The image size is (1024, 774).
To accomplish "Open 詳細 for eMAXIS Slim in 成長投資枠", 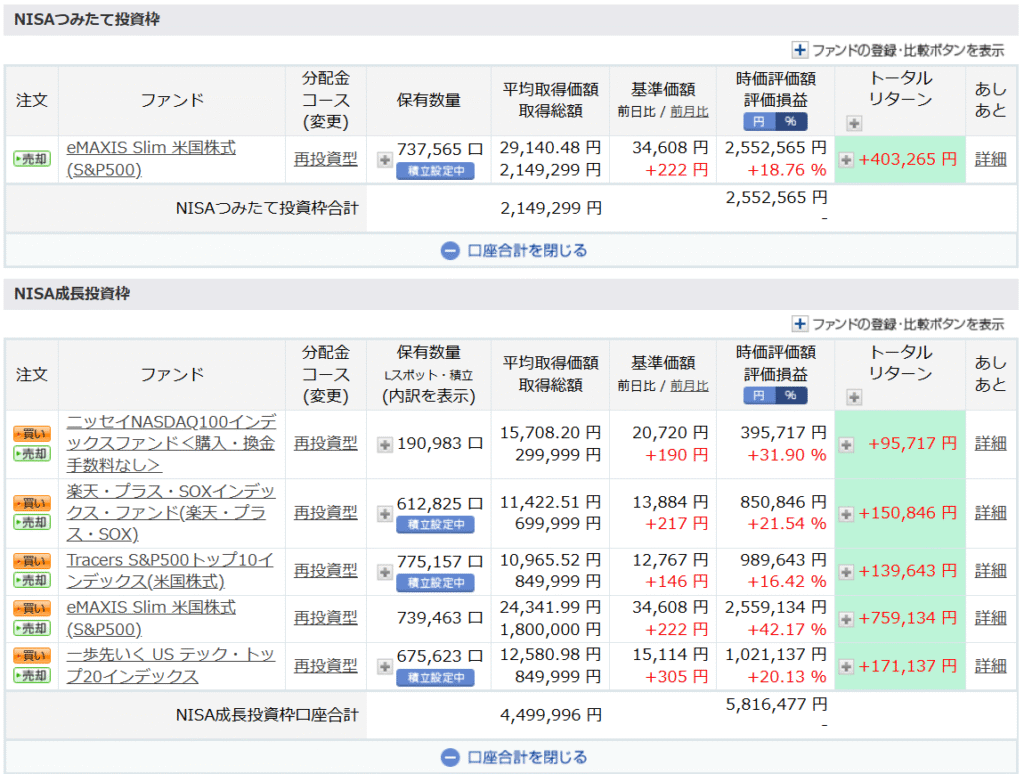I will click(x=990, y=618).
